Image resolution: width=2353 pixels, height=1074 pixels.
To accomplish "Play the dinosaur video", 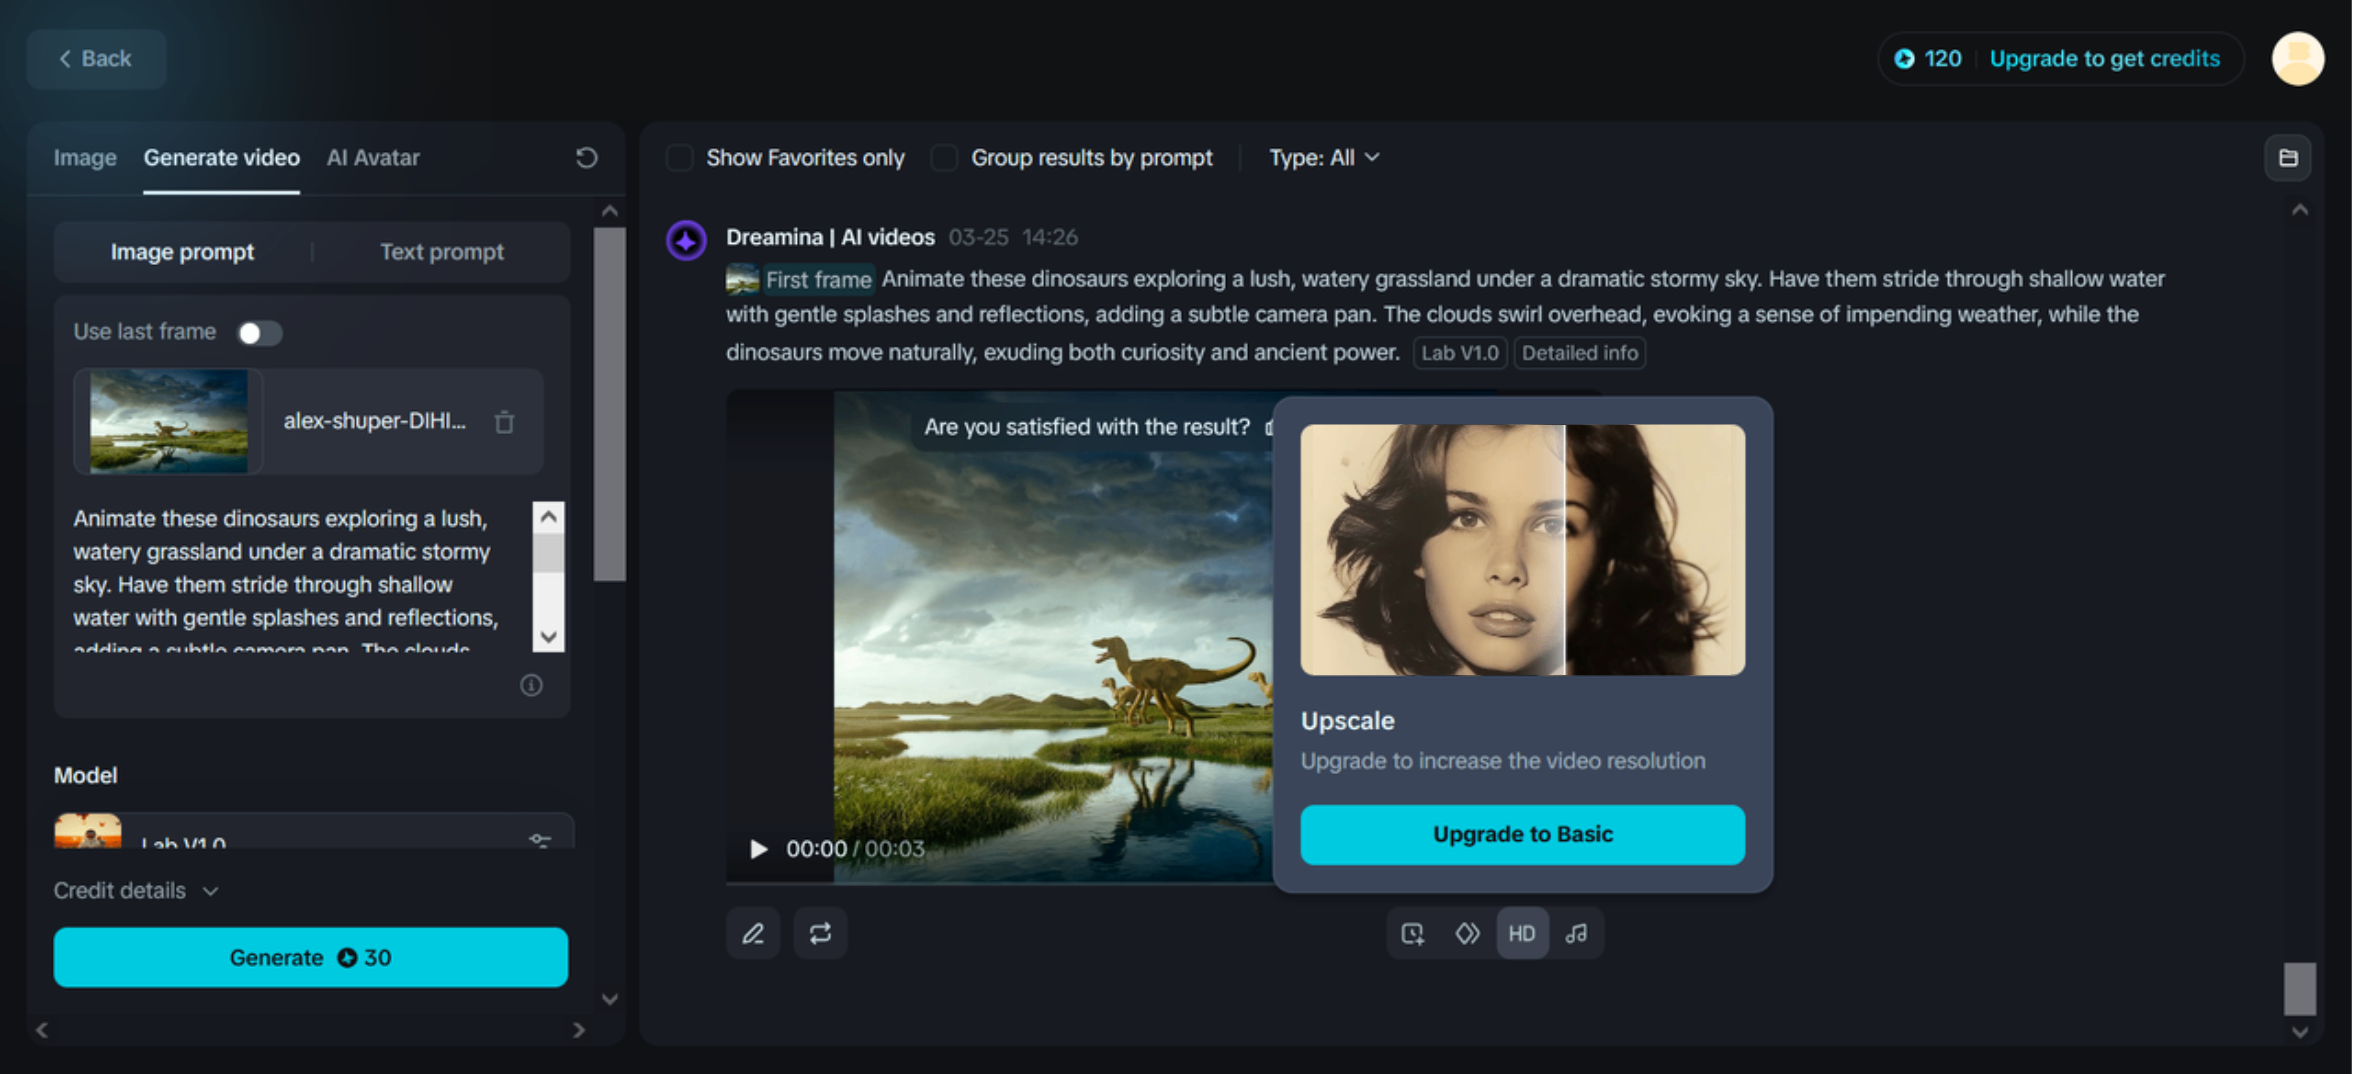I will [x=759, y=849].
